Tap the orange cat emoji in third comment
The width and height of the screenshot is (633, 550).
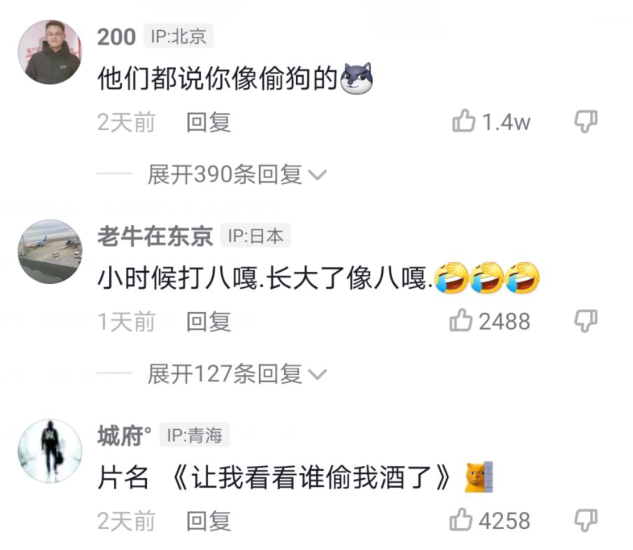[479, 477]
